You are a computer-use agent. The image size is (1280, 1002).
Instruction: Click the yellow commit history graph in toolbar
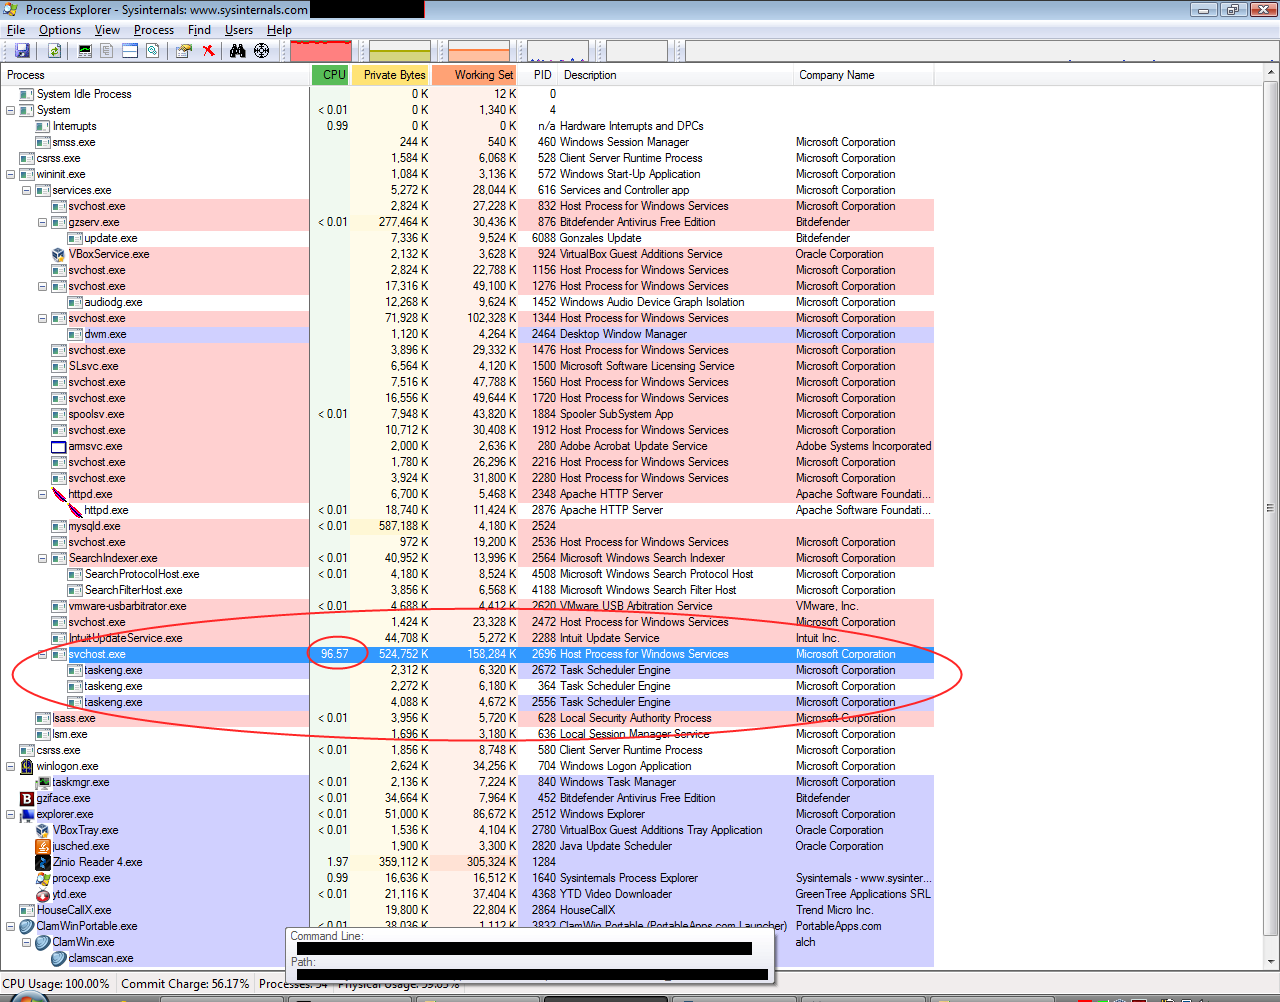tap(400, 50)
